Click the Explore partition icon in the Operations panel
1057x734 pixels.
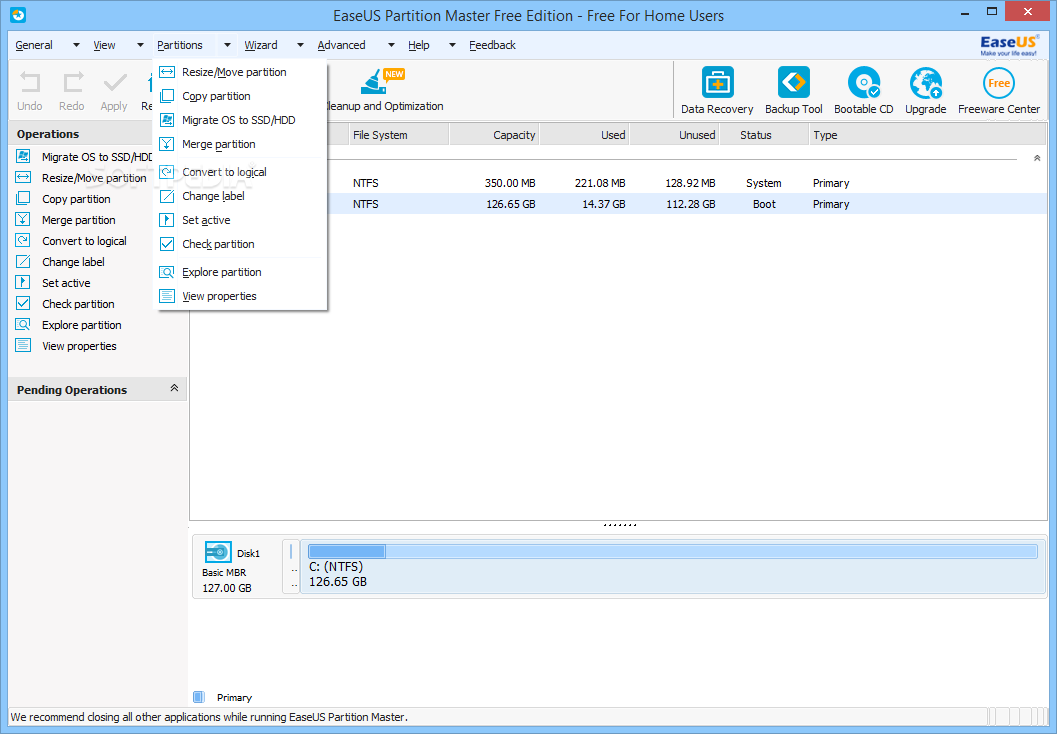pyautogui.click(x=23, y=324)
